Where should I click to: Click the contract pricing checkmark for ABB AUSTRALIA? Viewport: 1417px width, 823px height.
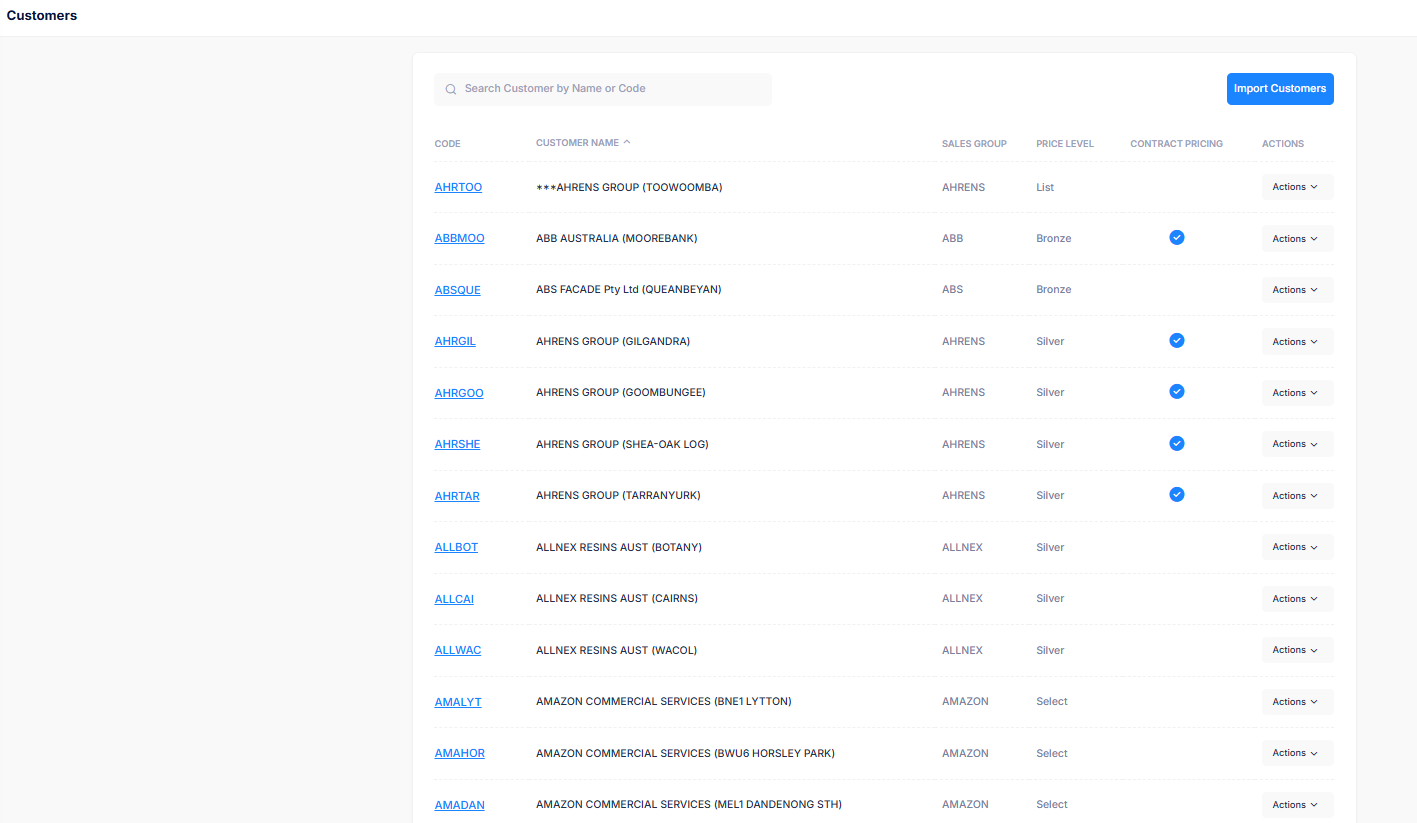1177,237
